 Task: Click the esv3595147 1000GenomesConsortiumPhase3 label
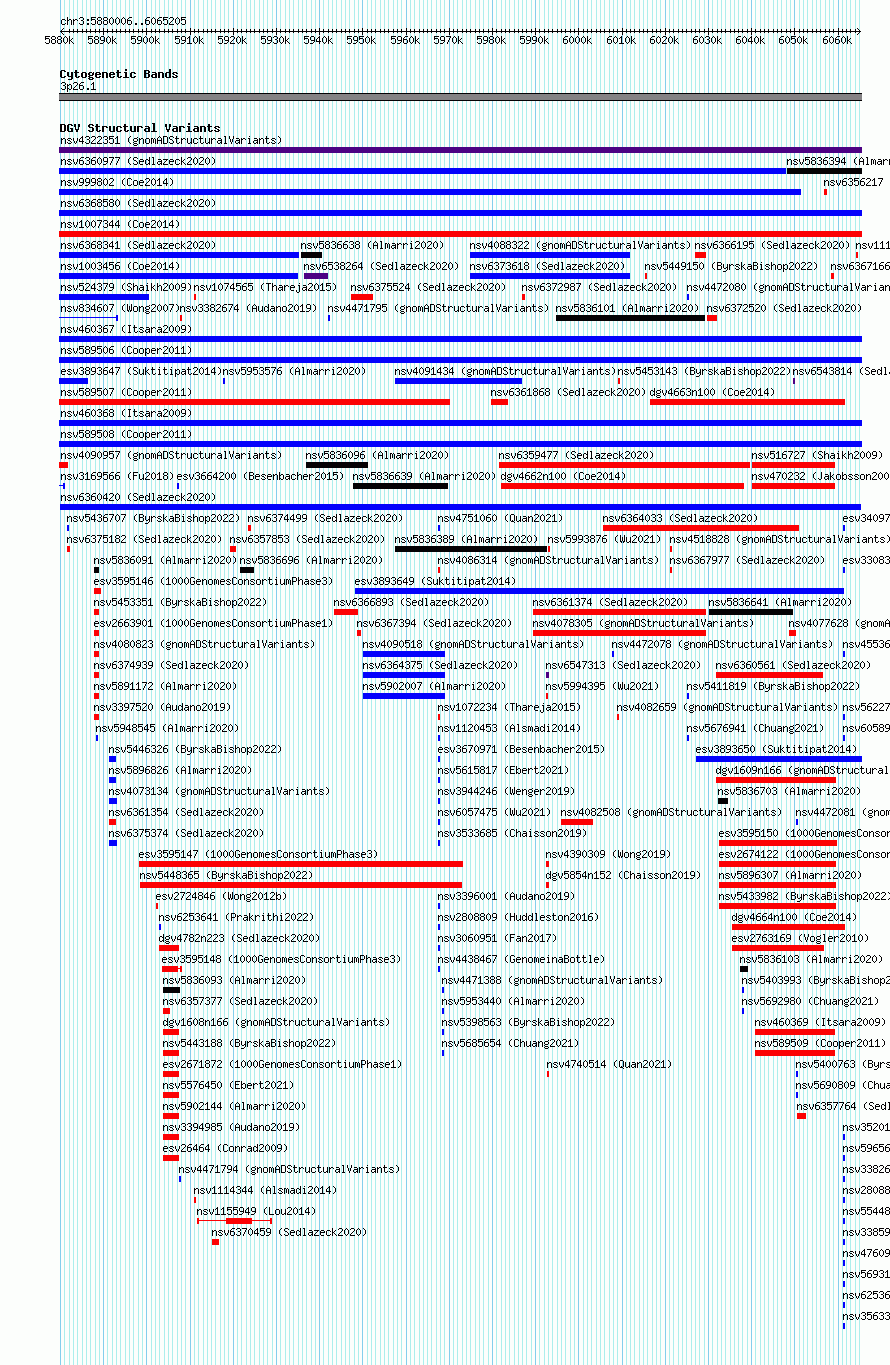coord(258,855)
